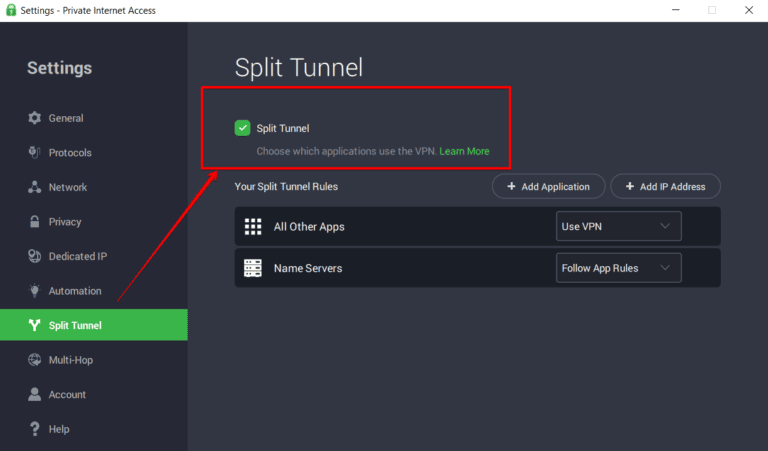Click the All Other Apps rule label

[309, 227]
